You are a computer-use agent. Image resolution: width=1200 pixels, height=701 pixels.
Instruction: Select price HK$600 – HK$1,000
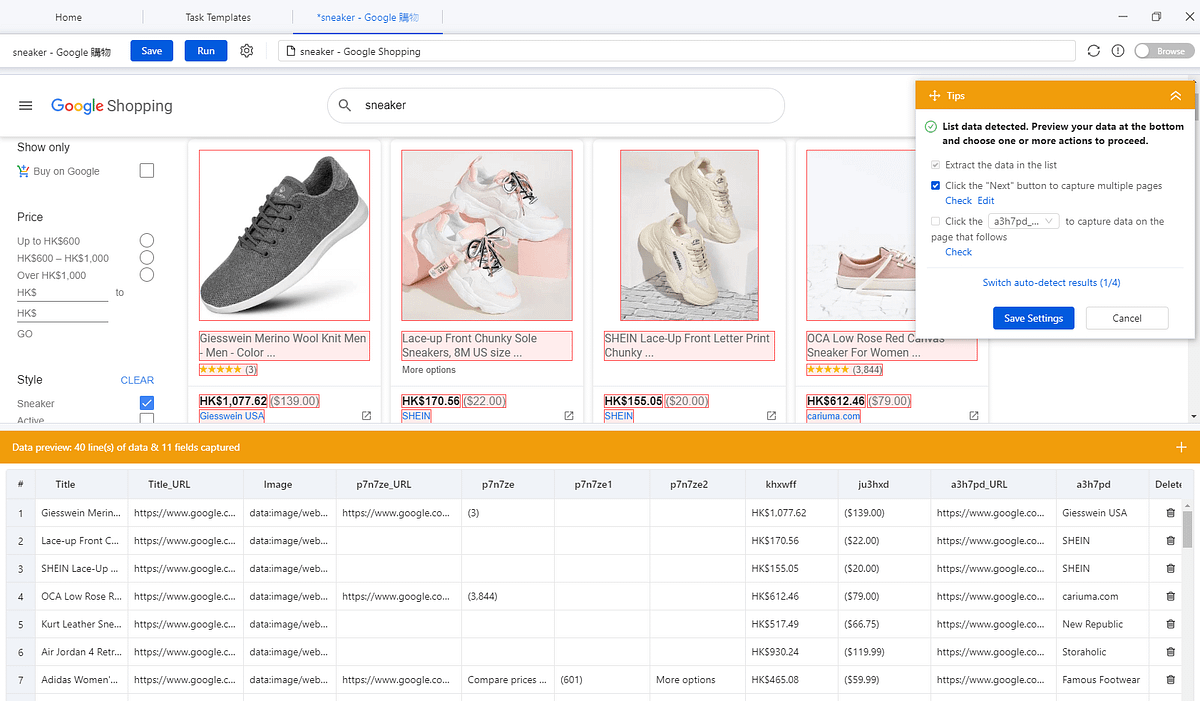tap(147, 257)
